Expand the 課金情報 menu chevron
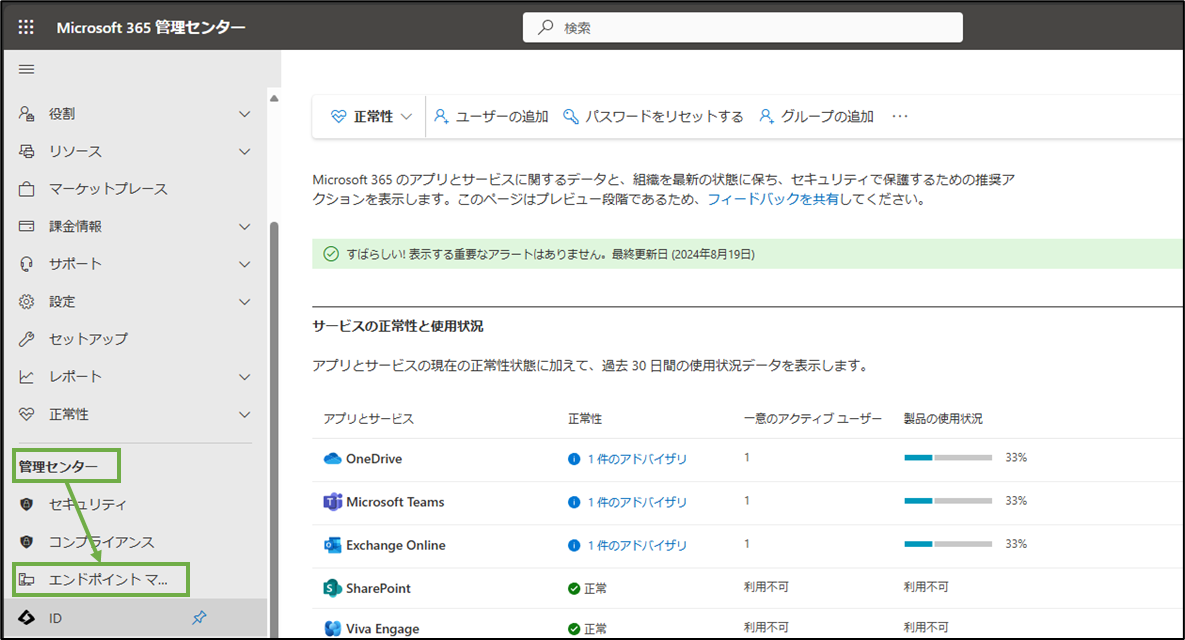The width and height of the screenshot is (1185, 640). (x=244, y=227)
